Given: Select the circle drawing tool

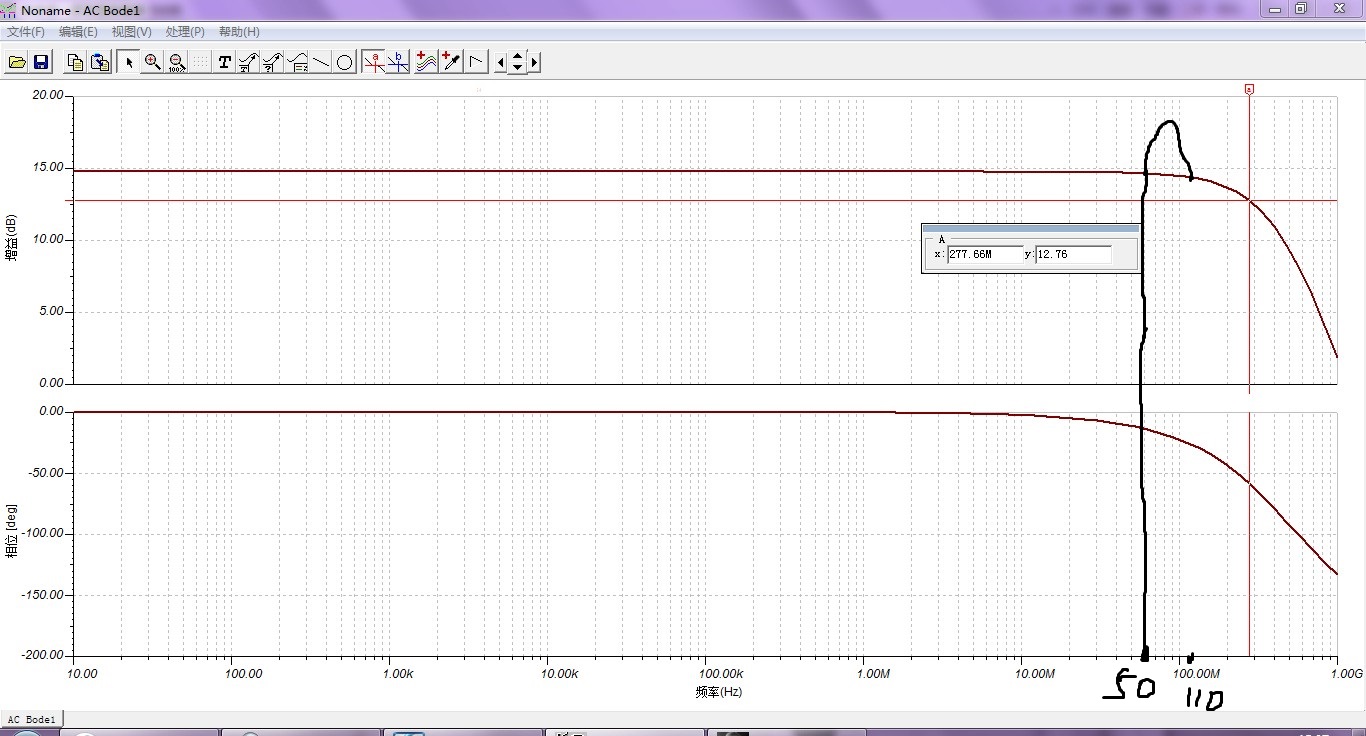Looking at the screenshot, I should click(345, 62).
